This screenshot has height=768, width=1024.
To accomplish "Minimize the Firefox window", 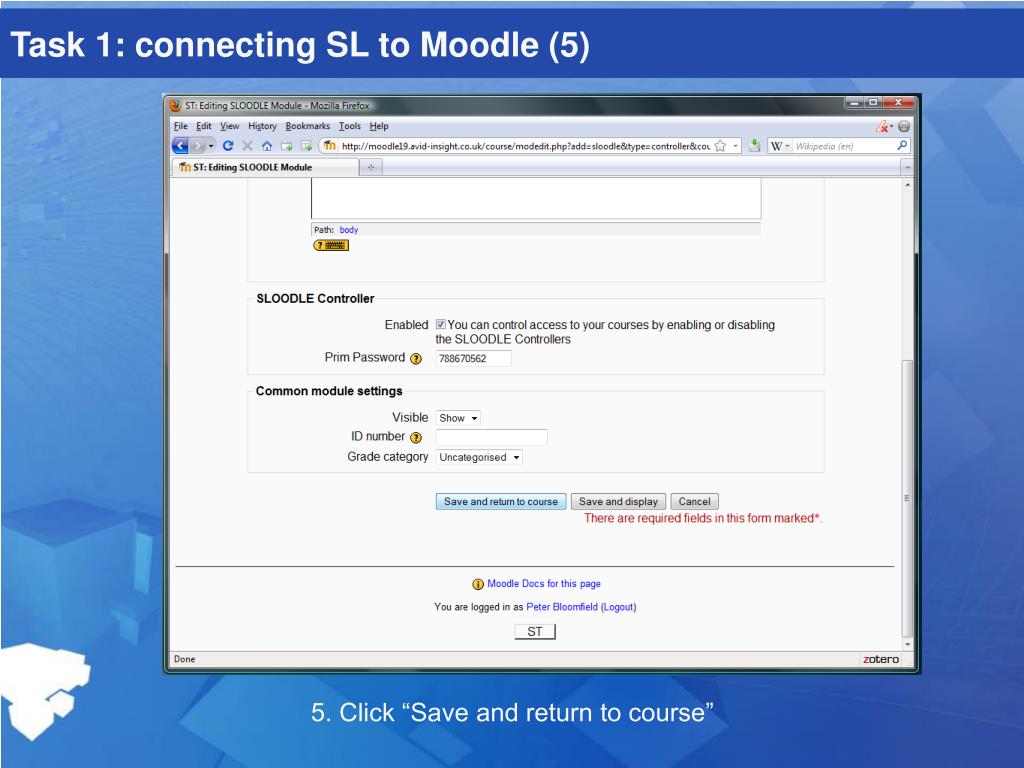I will coord(854,103).
